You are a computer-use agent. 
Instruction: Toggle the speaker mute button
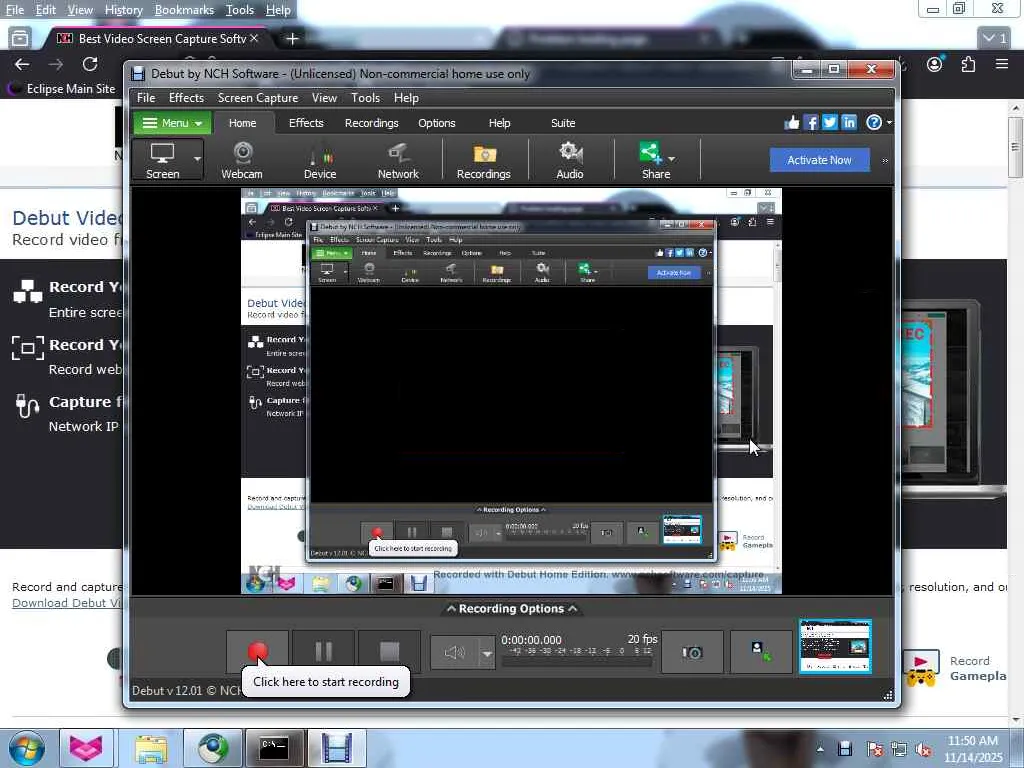(455, 652)
